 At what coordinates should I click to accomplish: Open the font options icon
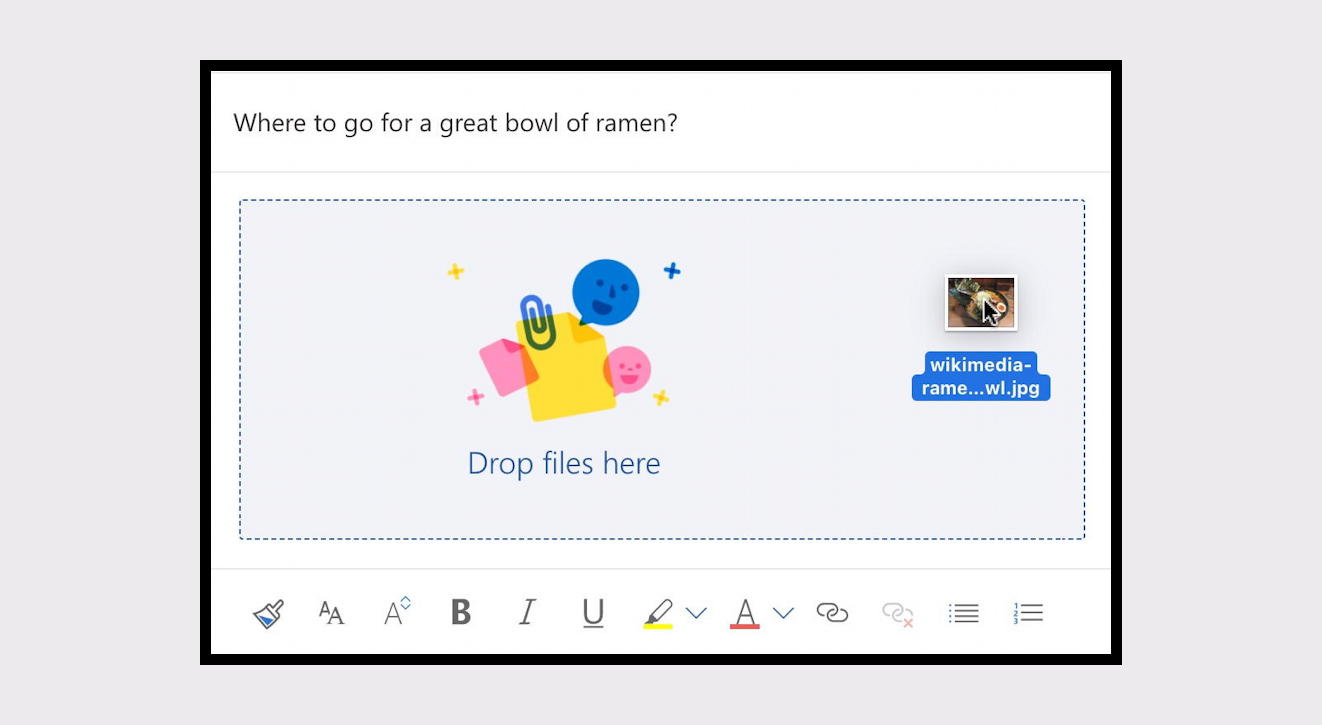[x=329, y=612]
